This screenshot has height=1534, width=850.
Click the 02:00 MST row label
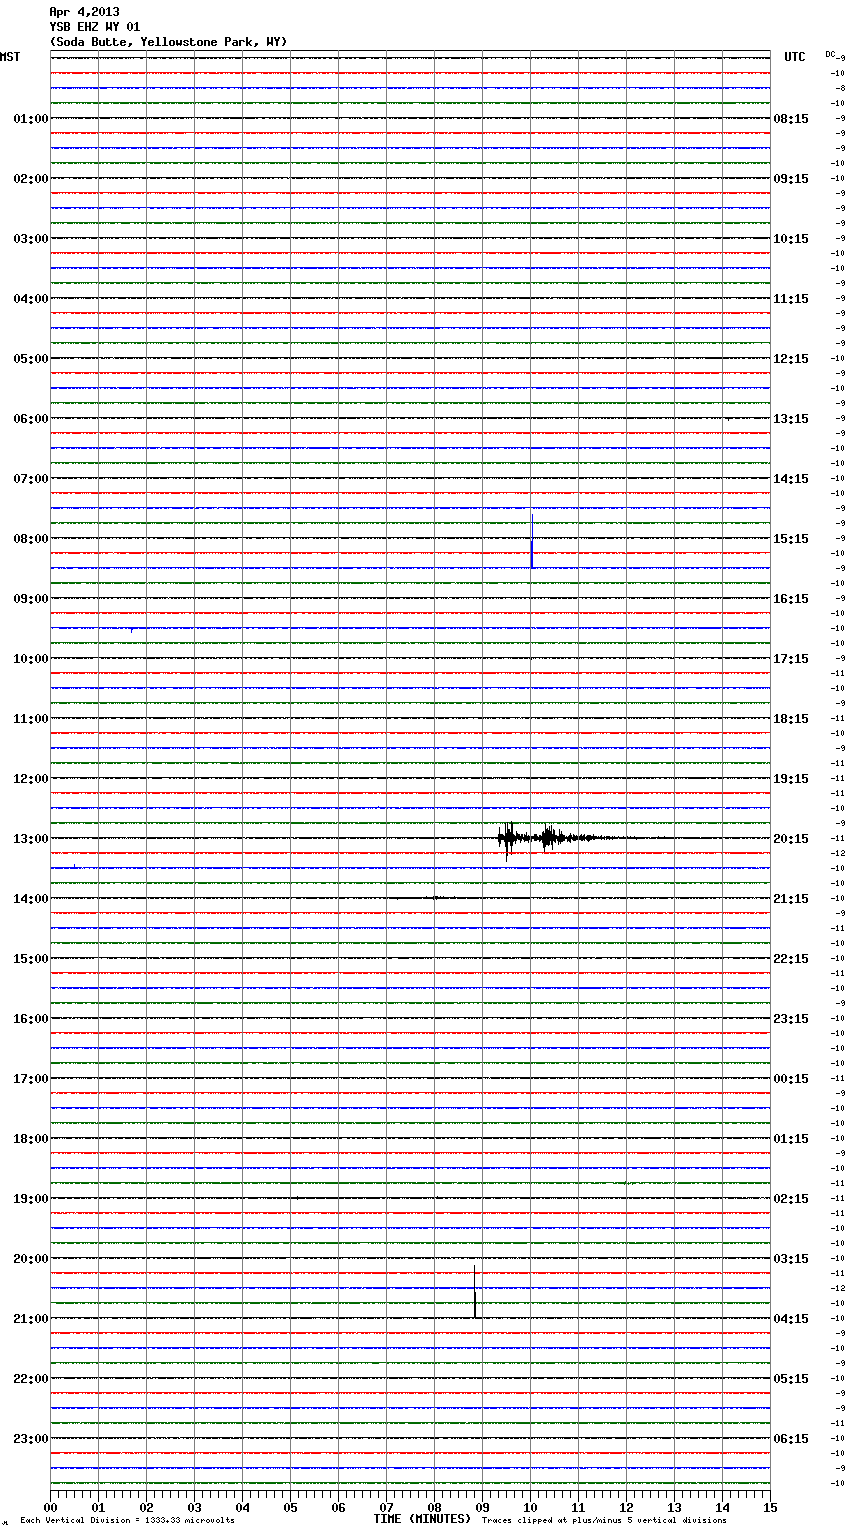(30, 179)
